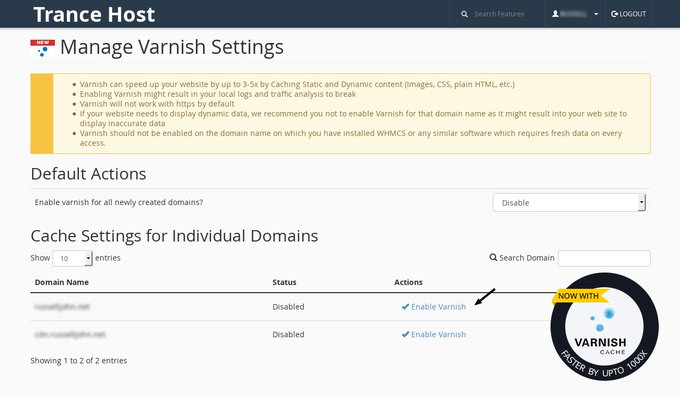Image resolution: width=680 pixels, height=396 pixels.
Task: Click the search magnifier icon in header
Action: pos(464,14)
